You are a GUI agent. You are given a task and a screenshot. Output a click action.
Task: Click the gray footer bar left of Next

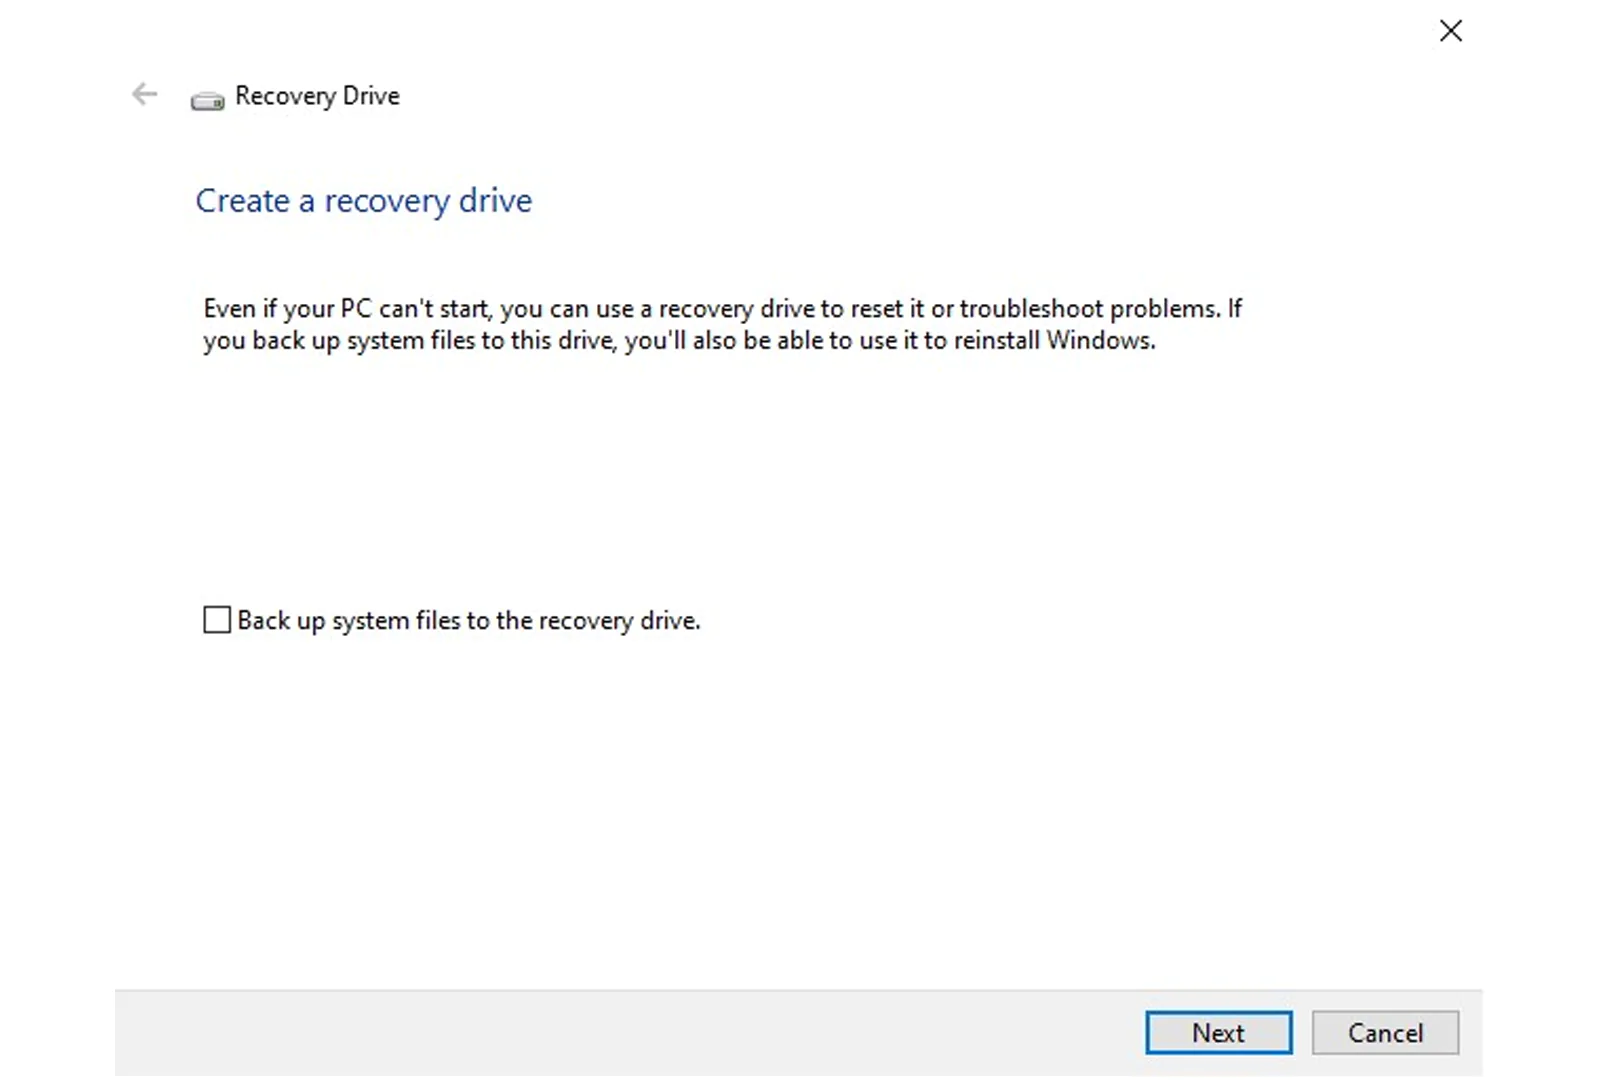pyautogui.click(x=630, y=1033)
